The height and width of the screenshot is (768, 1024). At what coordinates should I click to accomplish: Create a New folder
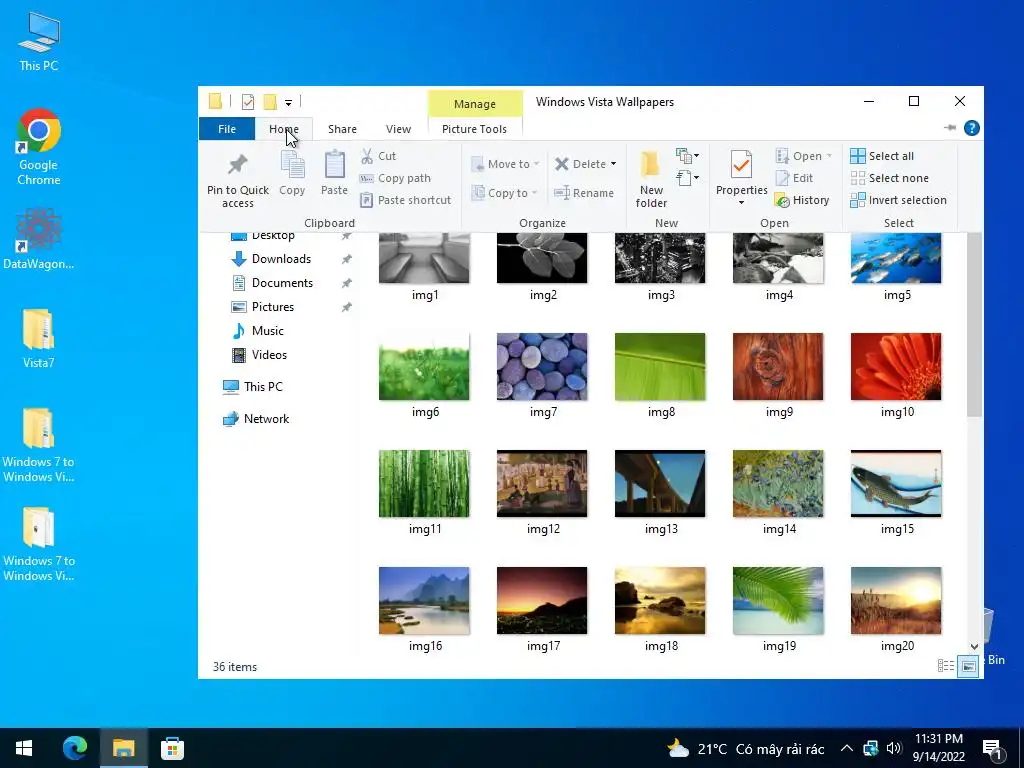pyautogui.click(x=651, y=179)
